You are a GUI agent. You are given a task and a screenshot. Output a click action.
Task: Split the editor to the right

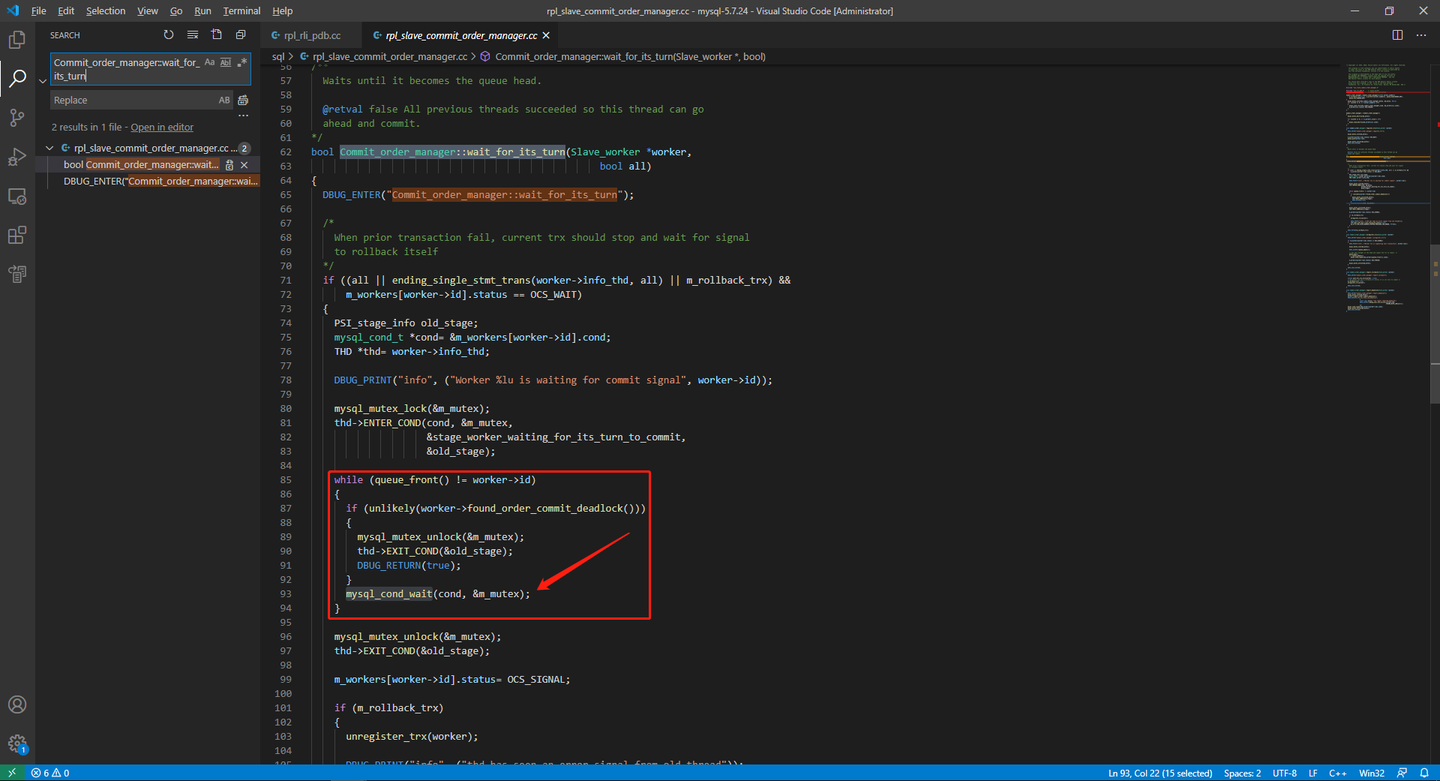click(x=1397, y=35)
